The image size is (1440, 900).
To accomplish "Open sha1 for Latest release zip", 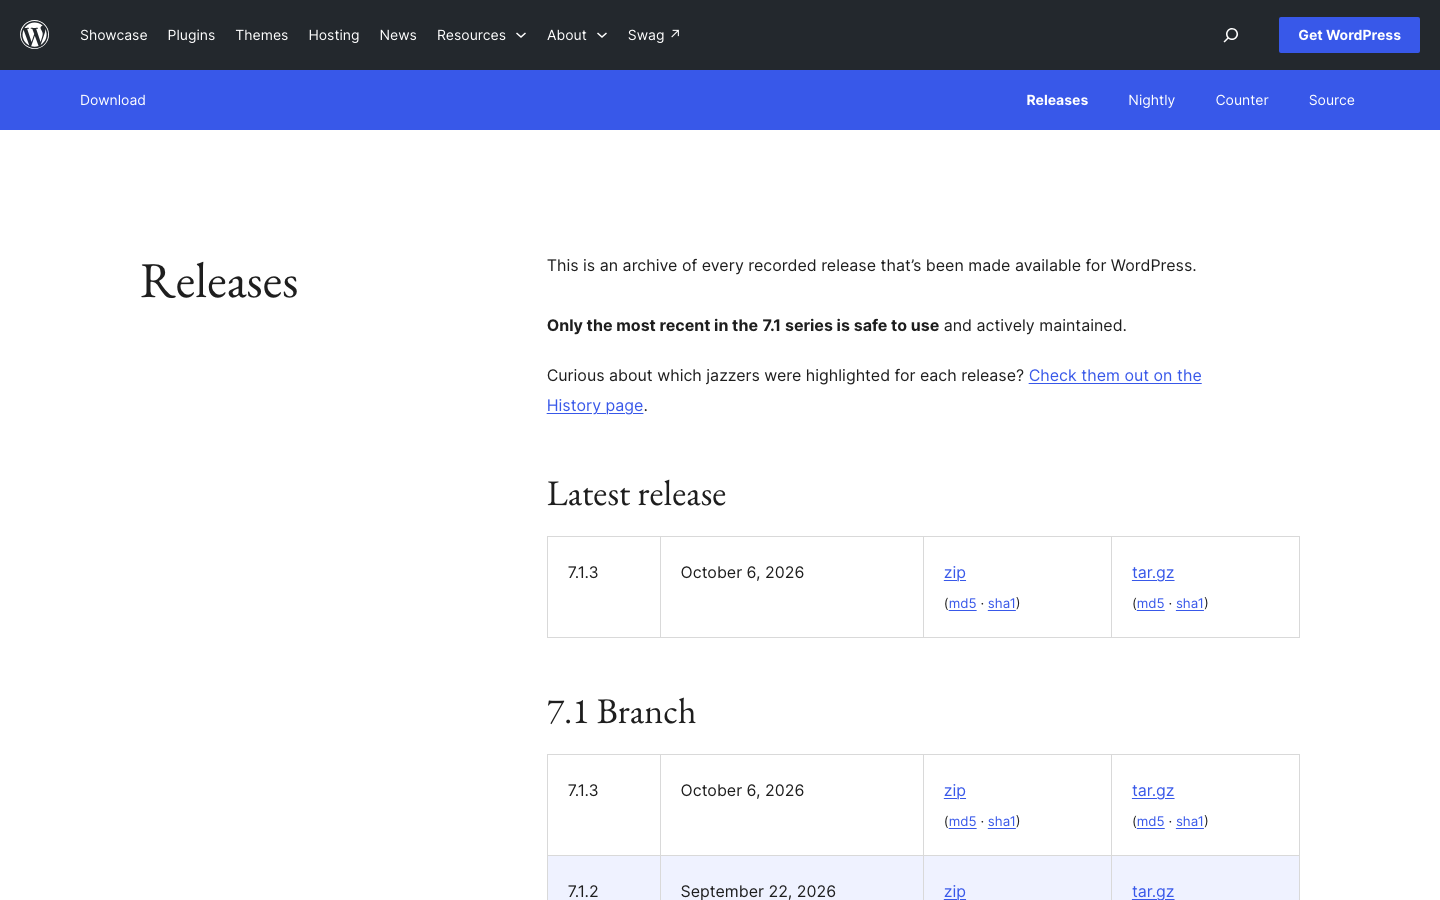I will coord(1002,603).
